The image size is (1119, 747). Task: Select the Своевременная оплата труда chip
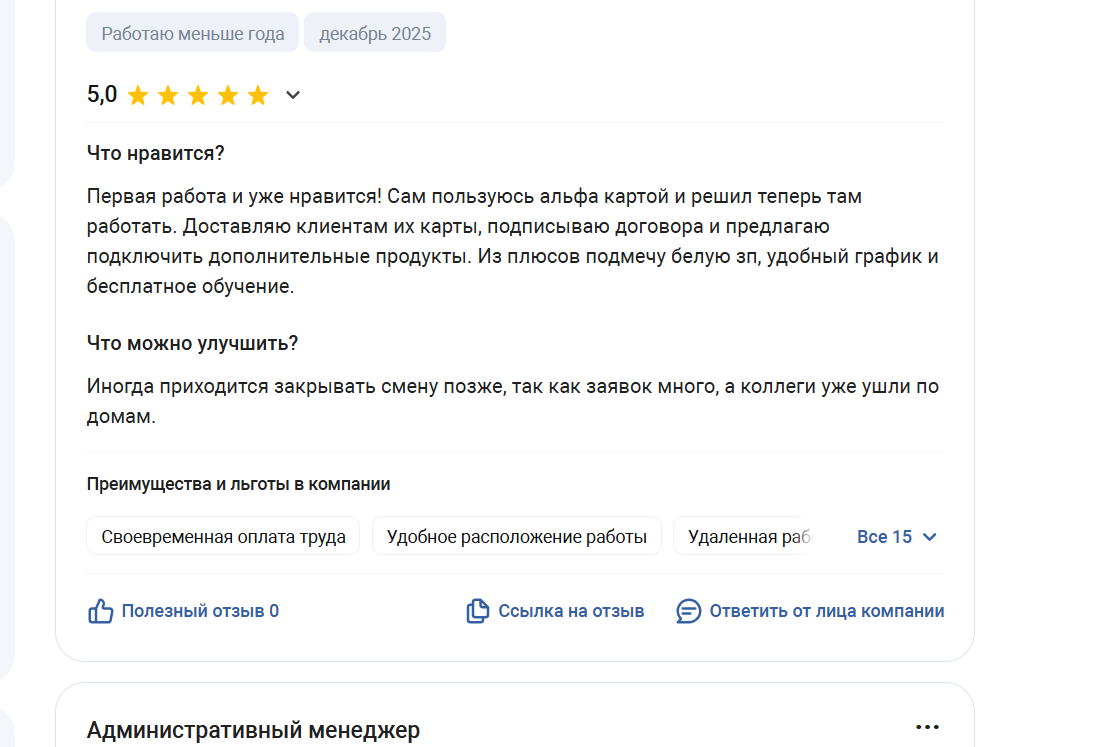[223, 537]
